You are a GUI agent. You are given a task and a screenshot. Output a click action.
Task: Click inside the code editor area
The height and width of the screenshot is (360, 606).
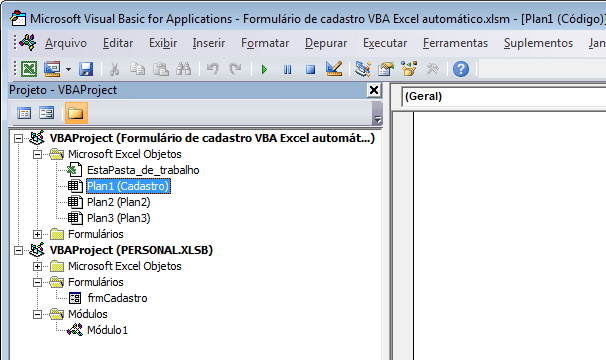click(x=510, y=236)
